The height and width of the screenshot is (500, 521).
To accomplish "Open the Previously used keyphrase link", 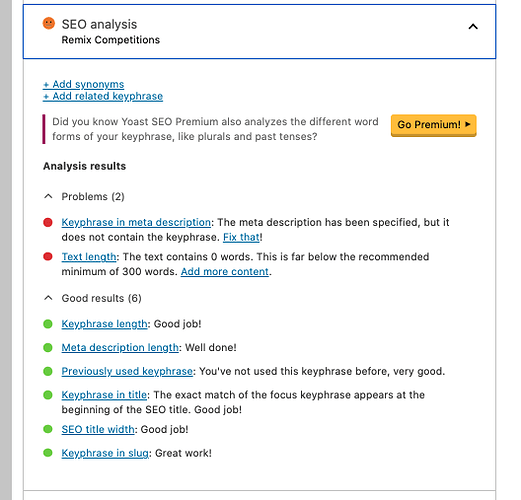I will pos(127,371).
